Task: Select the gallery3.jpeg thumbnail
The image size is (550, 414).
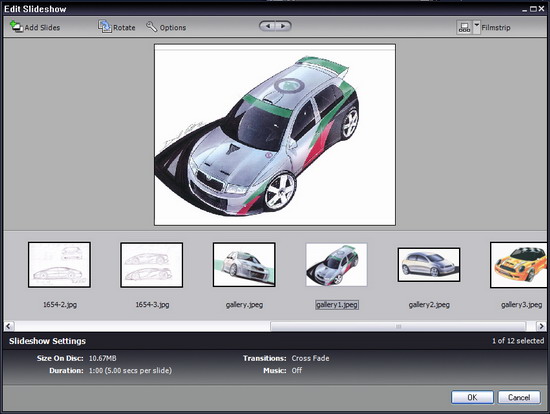Action: tap(518, 265)
